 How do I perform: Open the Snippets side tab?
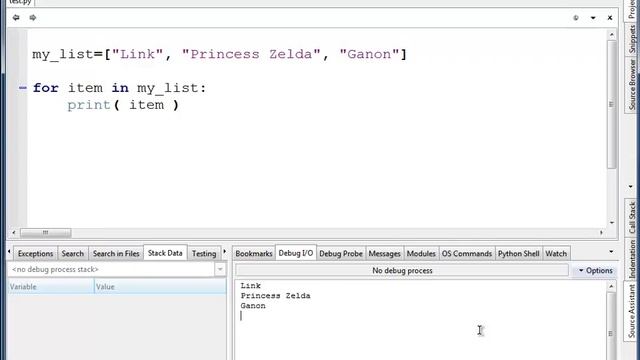click(632, 39)
